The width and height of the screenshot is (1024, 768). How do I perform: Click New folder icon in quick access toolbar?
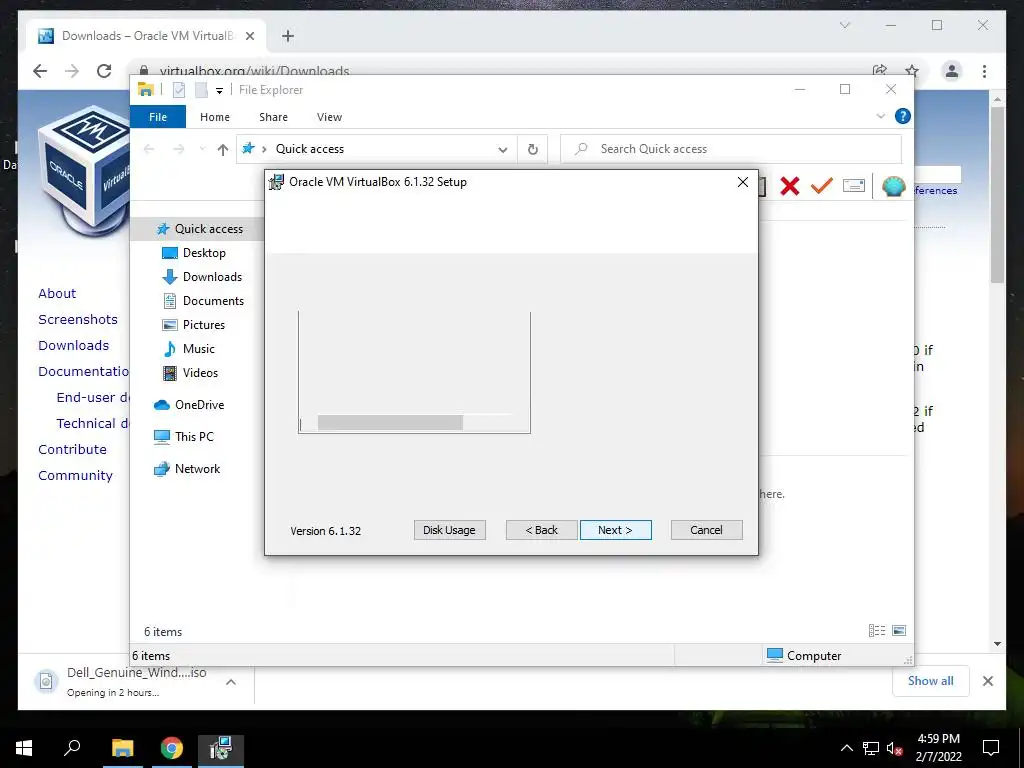click(x=201, y=90)
